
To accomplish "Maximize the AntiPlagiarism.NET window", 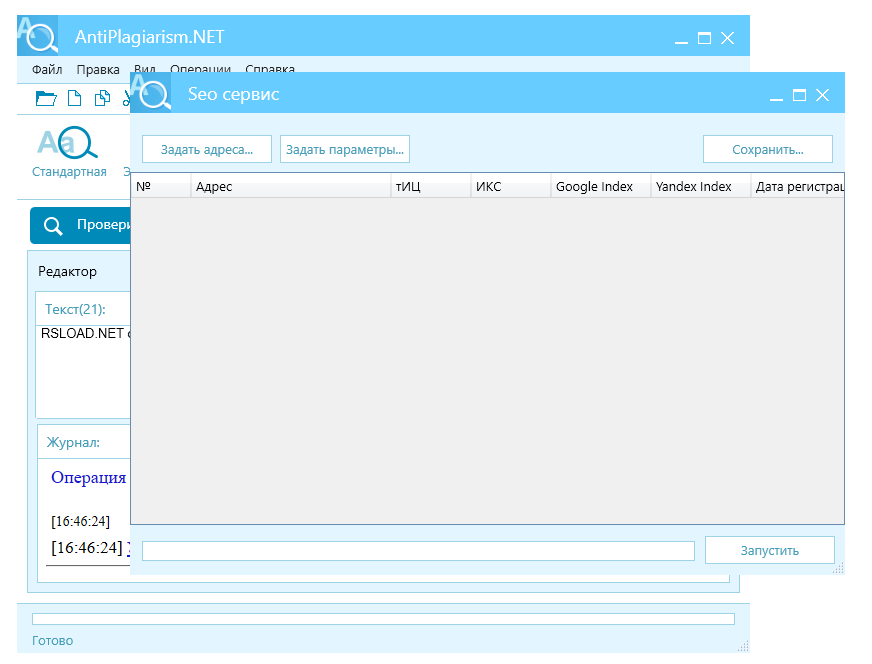I will tap(704, 38).
